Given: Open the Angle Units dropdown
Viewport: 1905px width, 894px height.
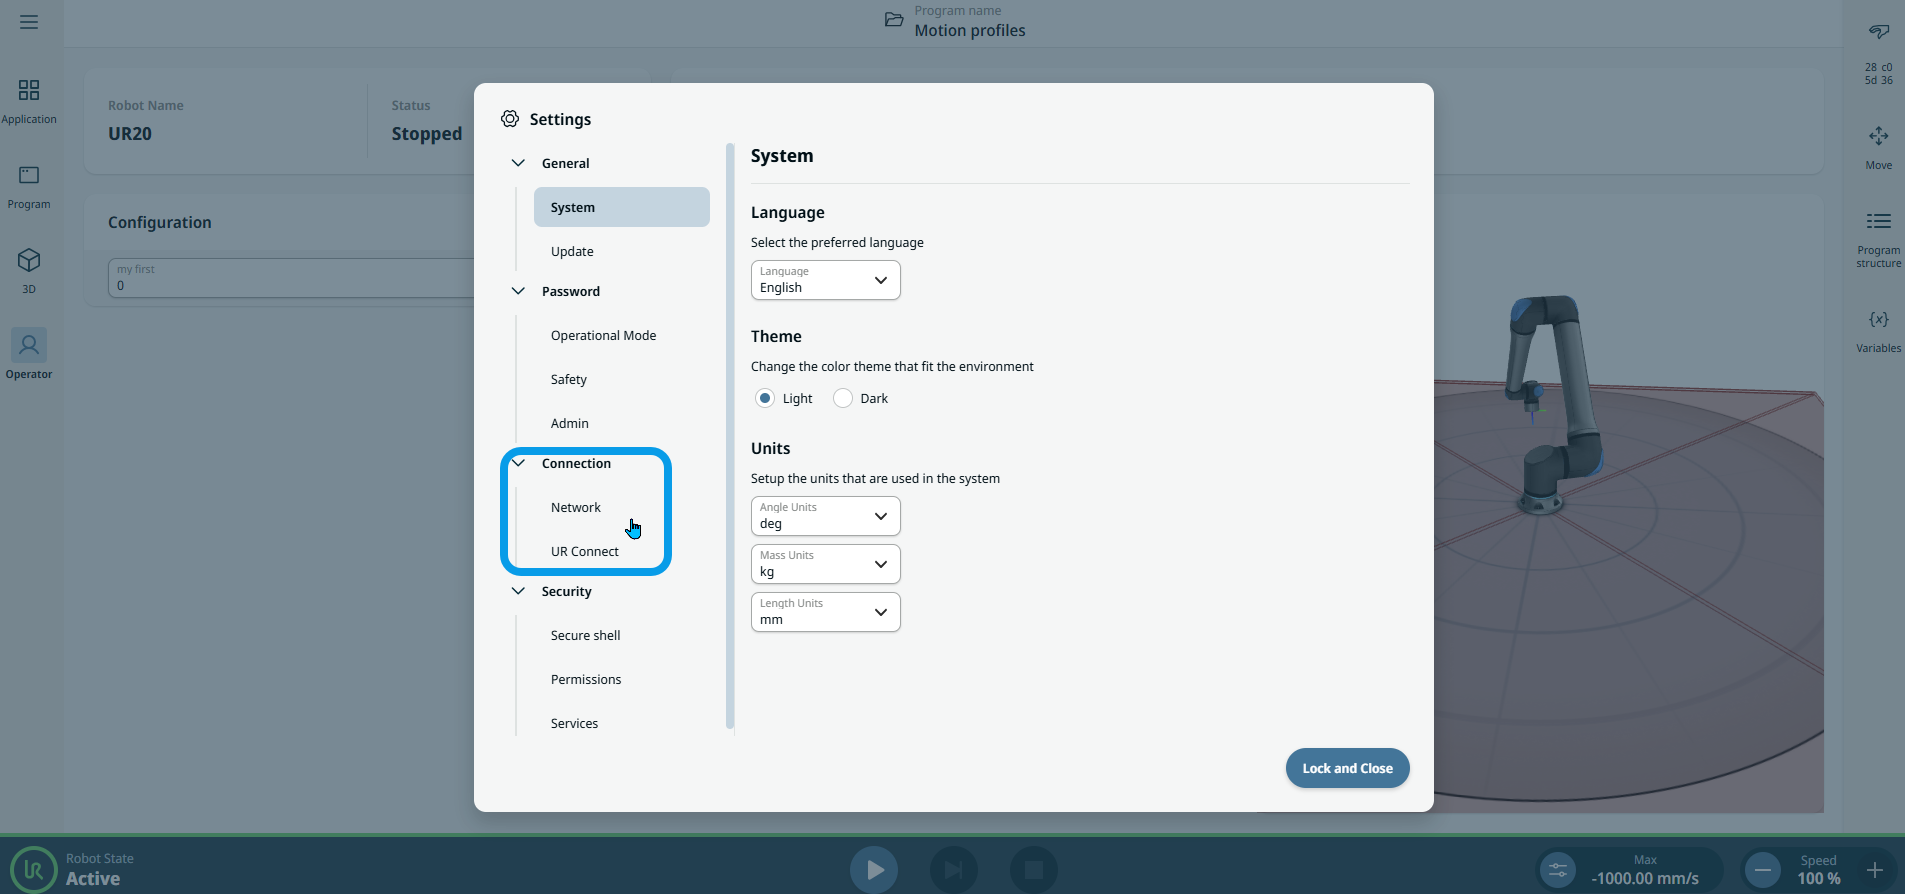Looking at the screenshot, I should tap(825, 516).
